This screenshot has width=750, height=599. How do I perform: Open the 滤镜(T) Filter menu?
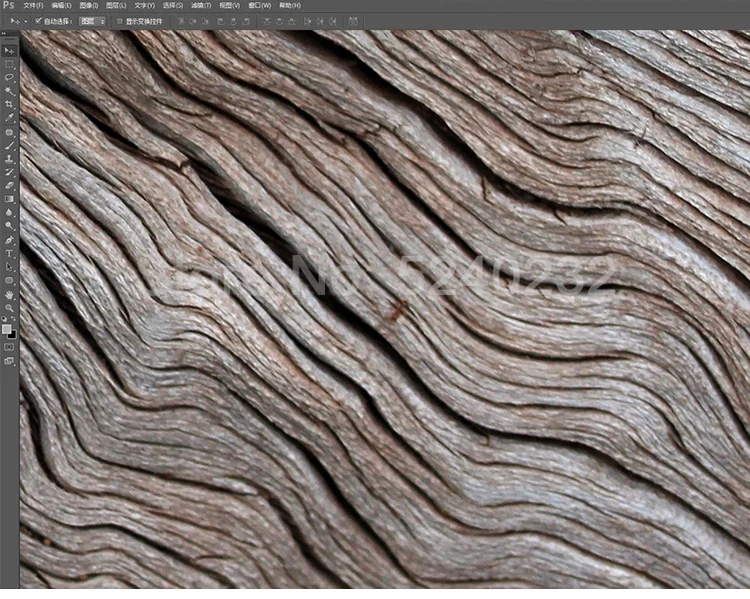click(x=201, y=6)
